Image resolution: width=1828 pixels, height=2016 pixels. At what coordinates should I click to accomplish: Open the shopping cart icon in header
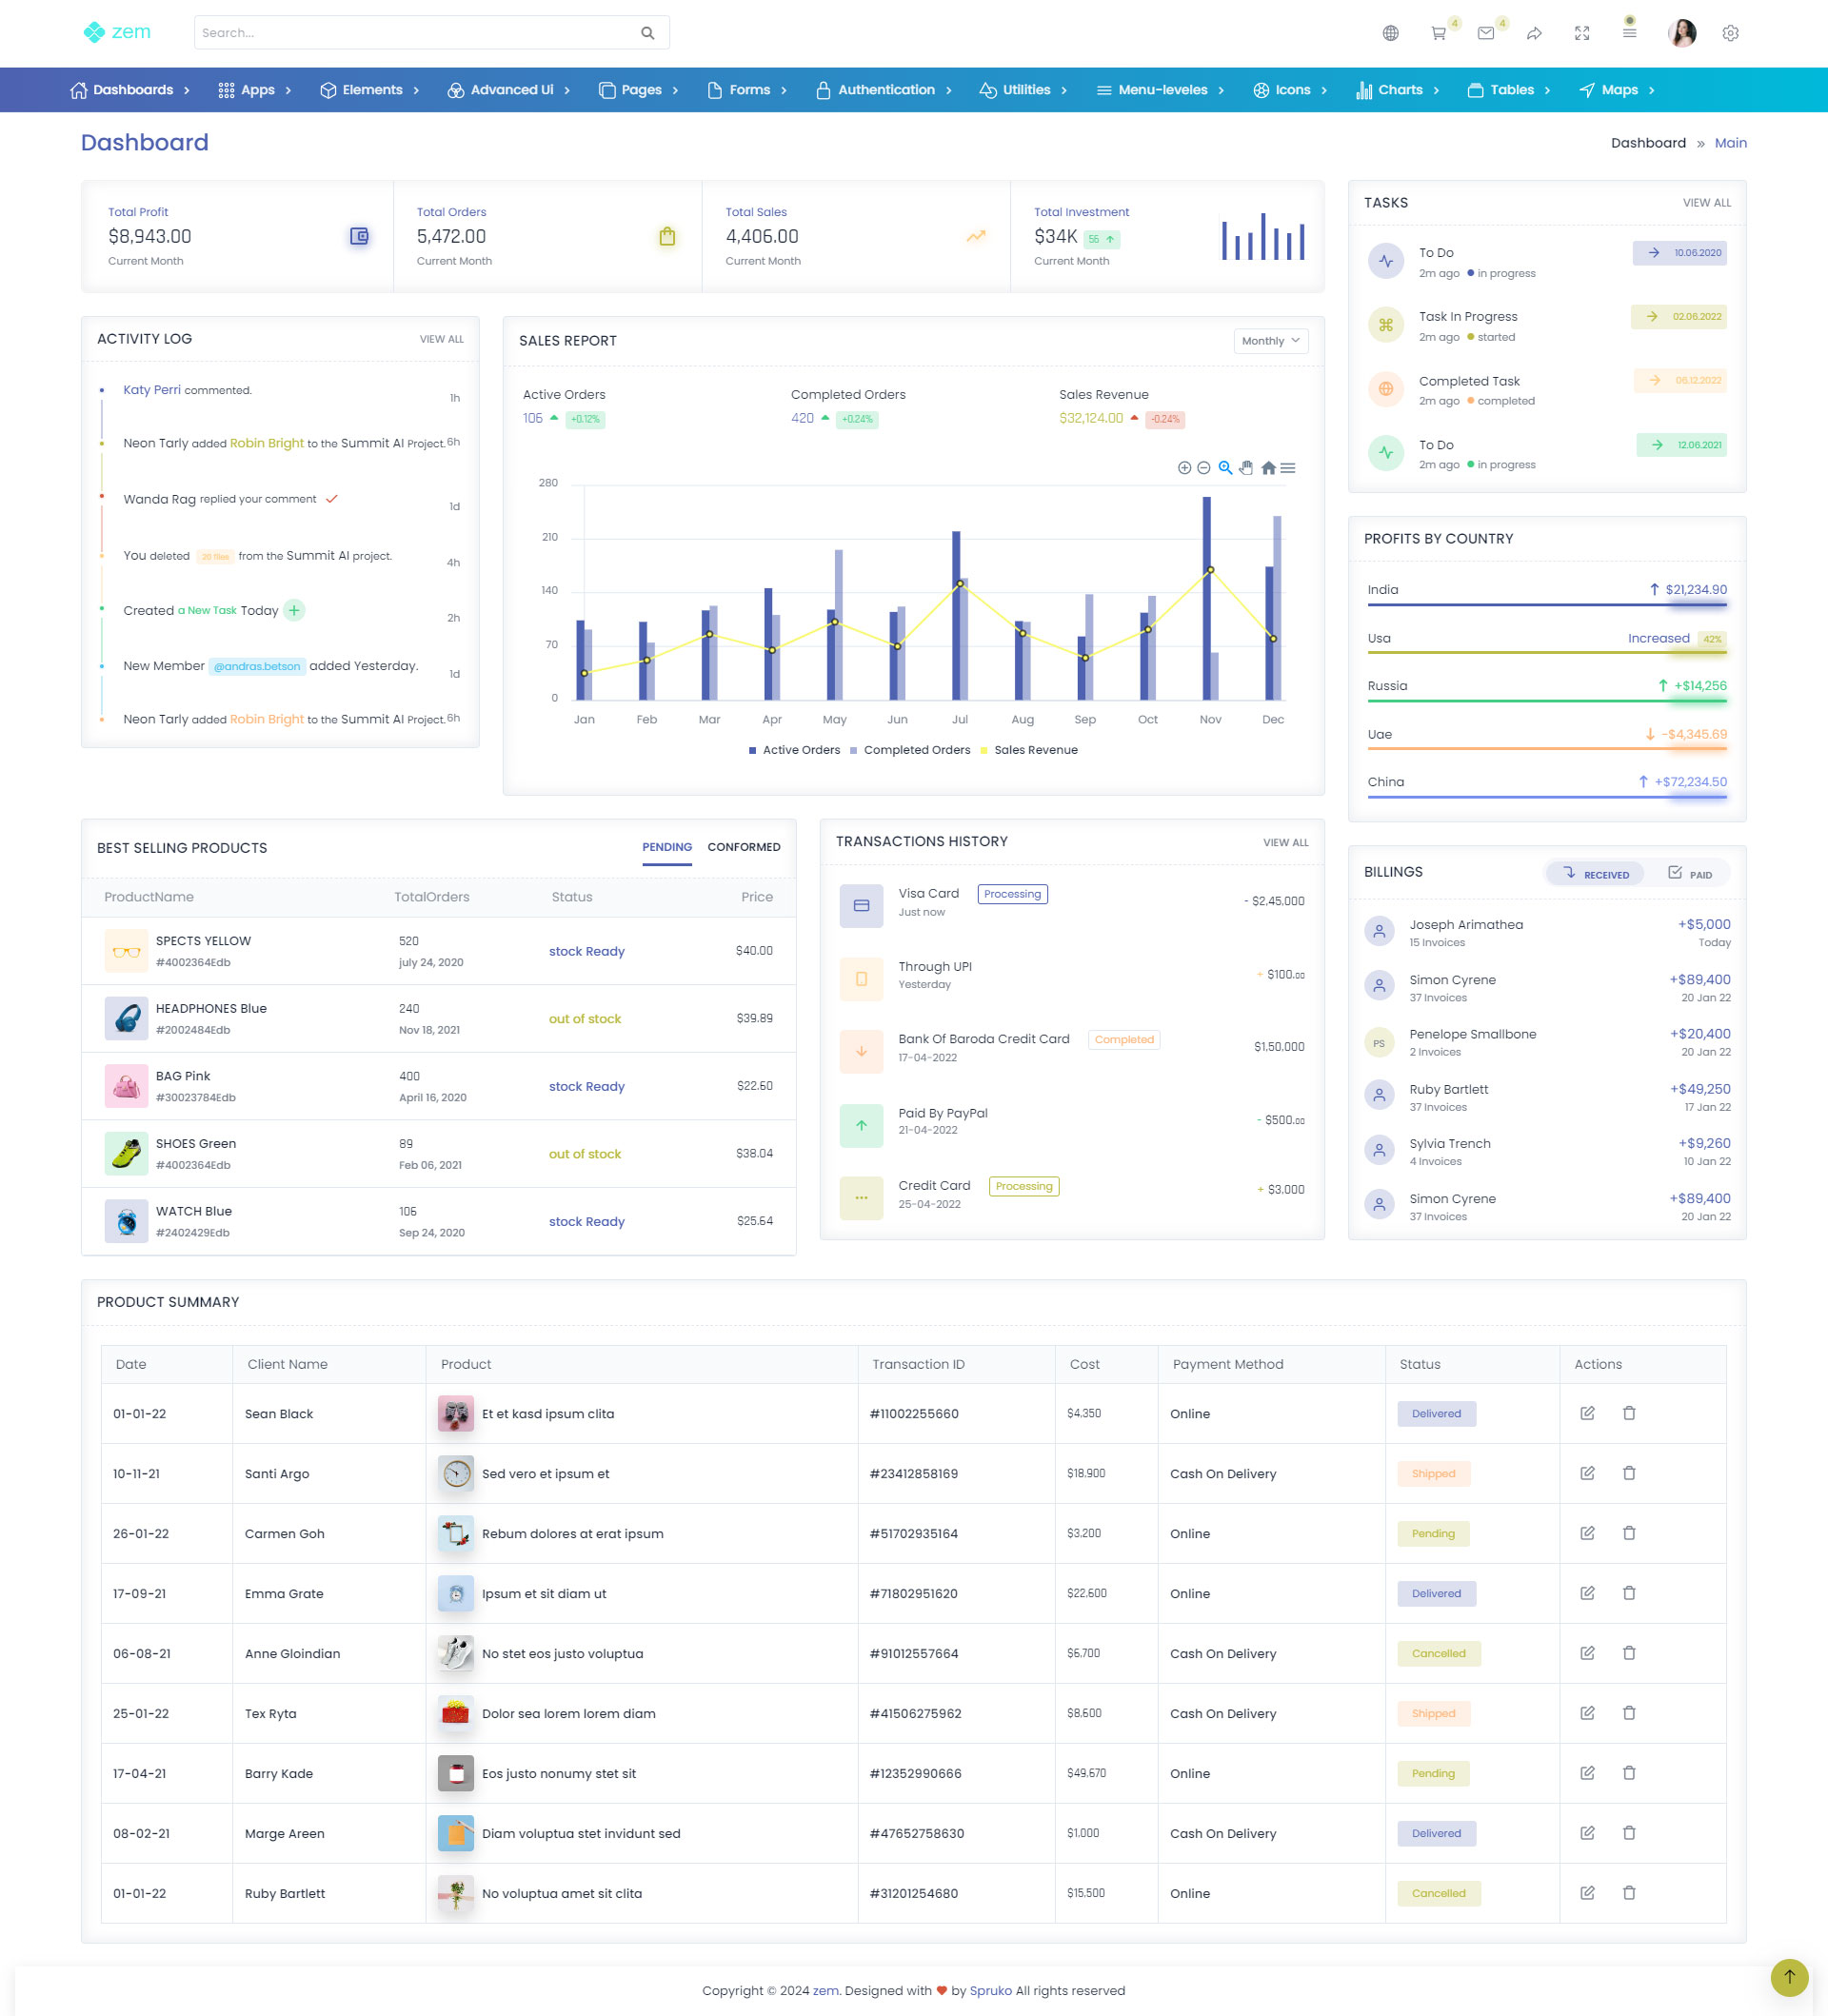tap(1438, 33)
